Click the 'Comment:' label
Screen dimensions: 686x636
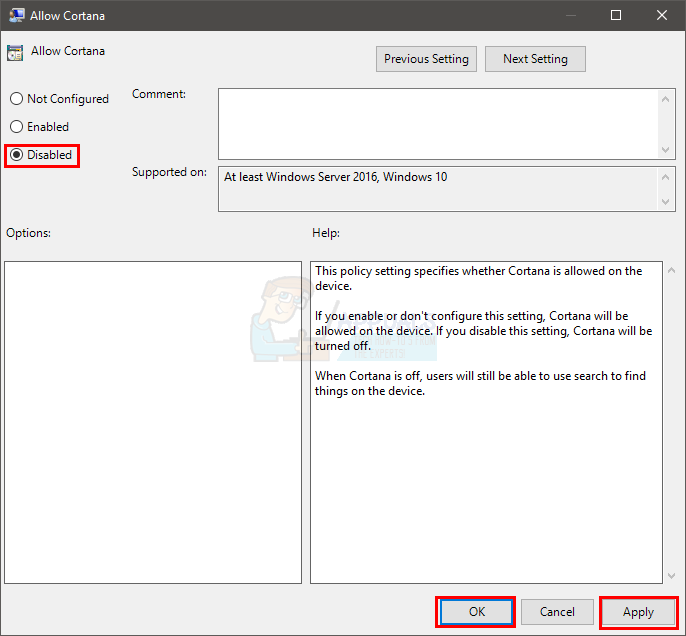159,94
